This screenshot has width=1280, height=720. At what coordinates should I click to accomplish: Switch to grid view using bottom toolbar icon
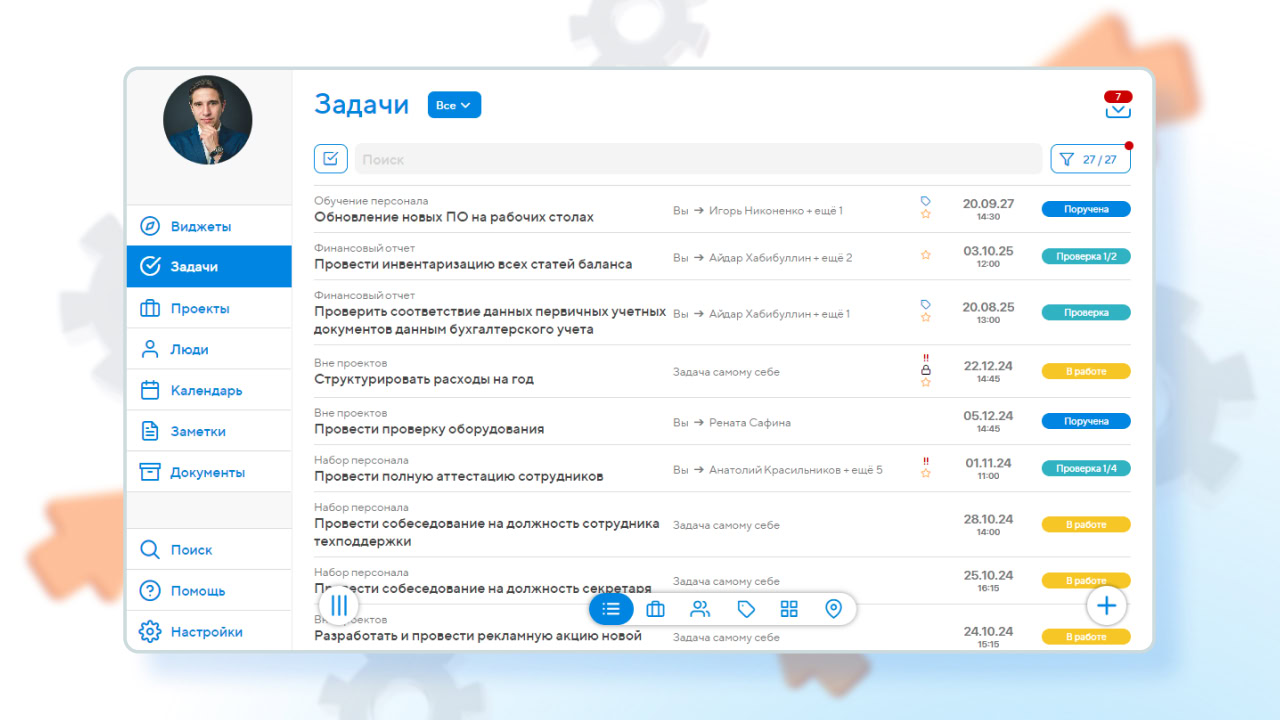click(x=789, y=608)
